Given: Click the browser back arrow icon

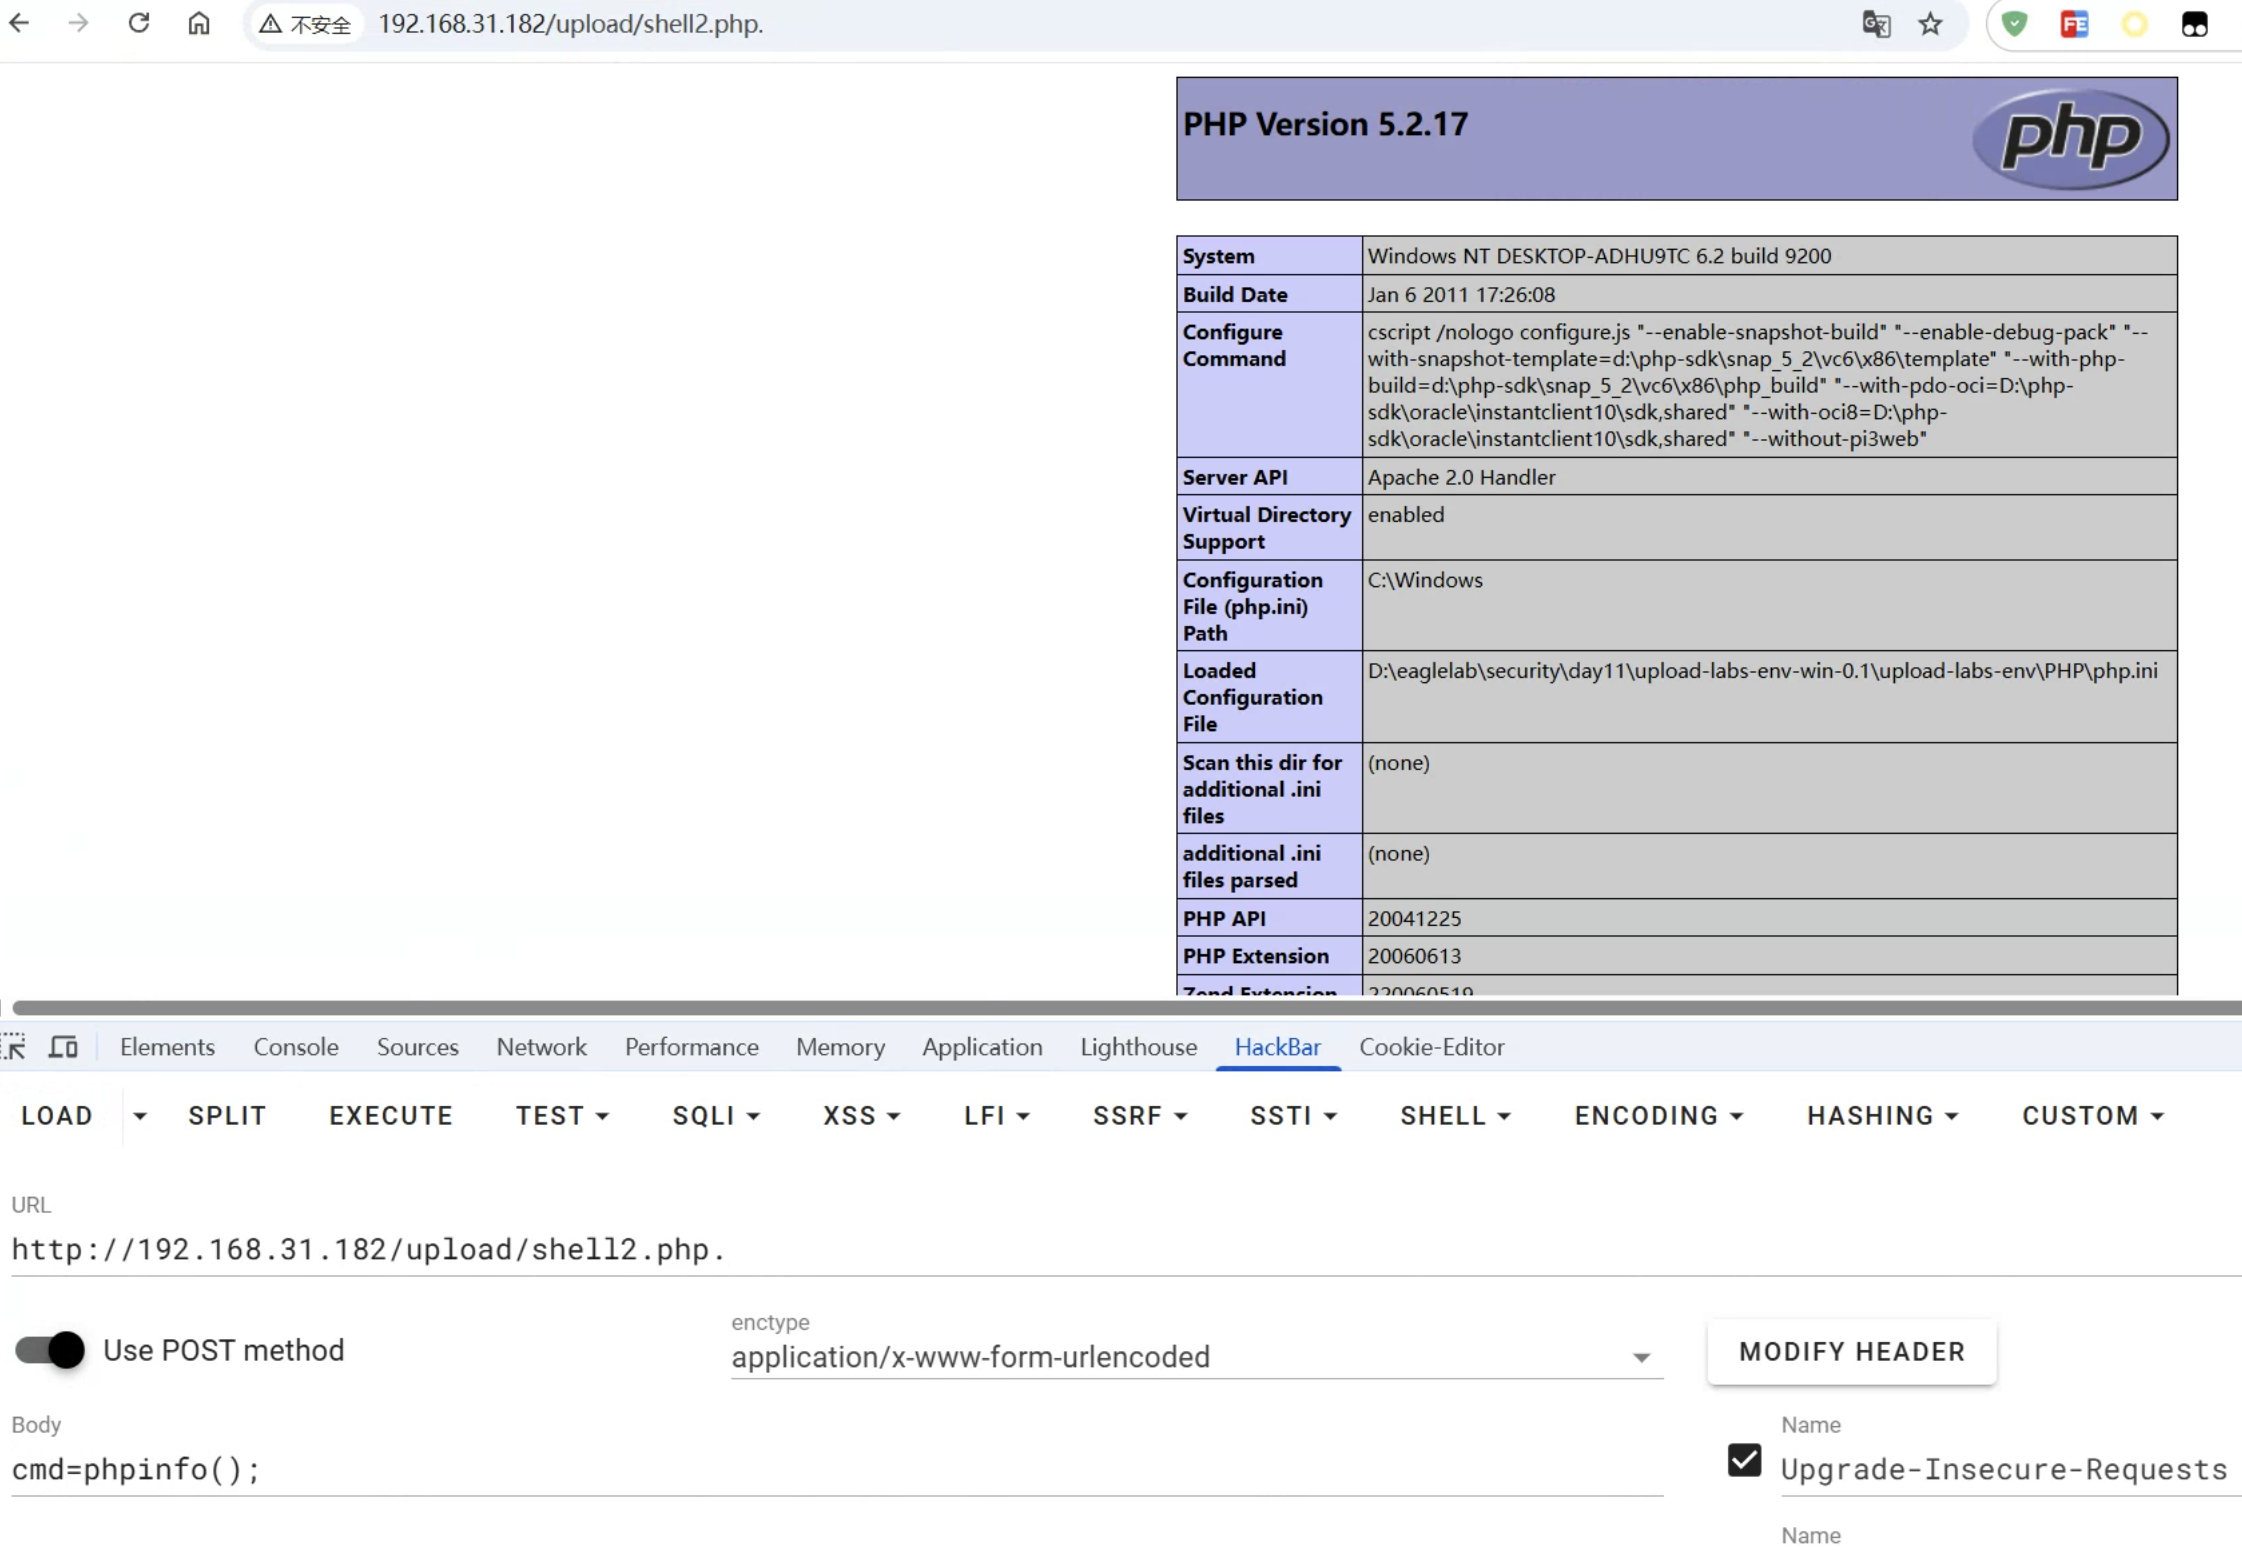Looking at the screenshot, I should pyautogui.click(x=19, y=23).
